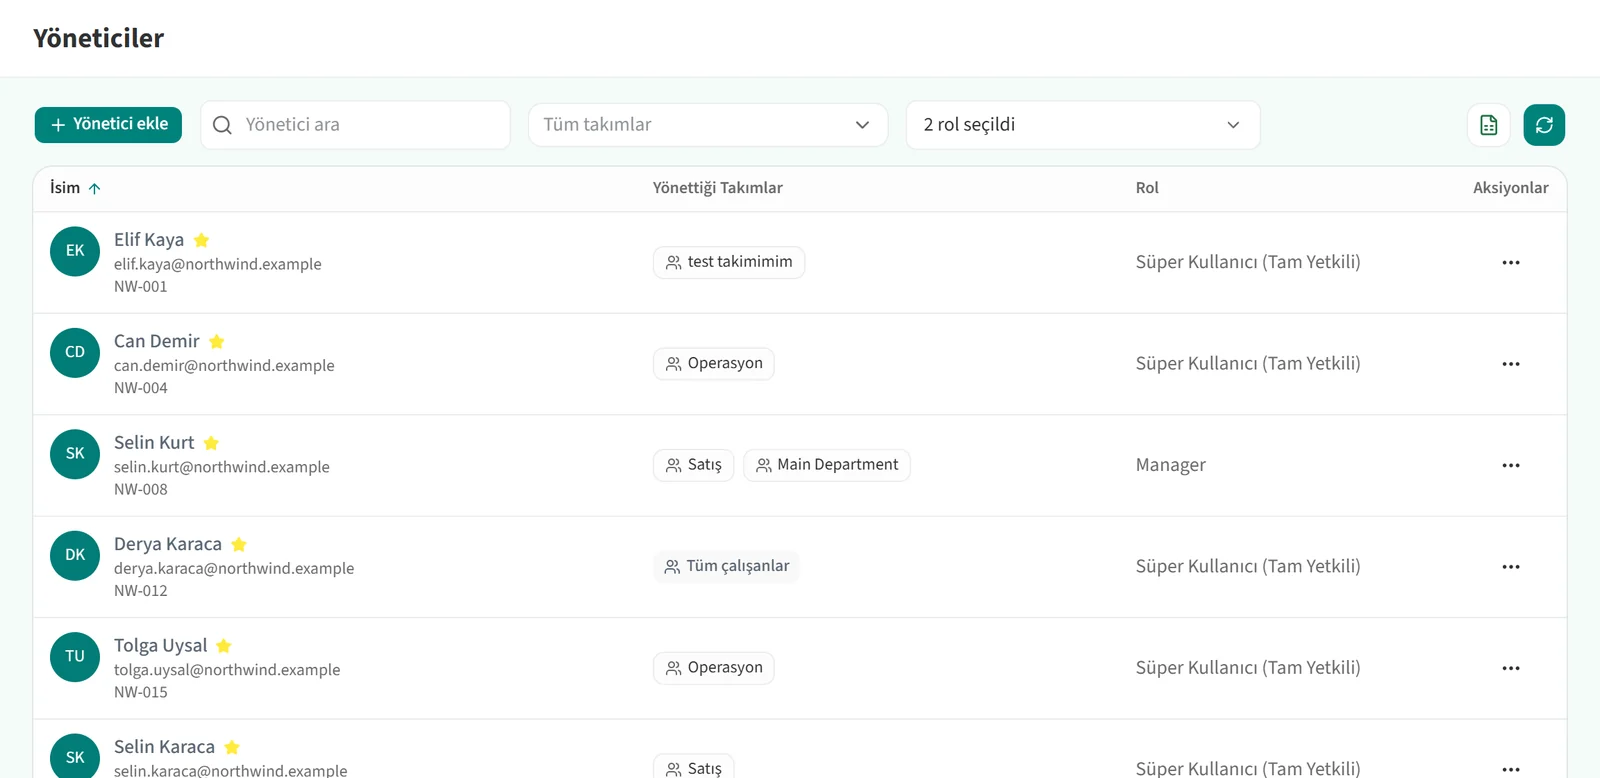Image resolution: width=1600 pixels, height=778 pixels.
Task: Open actions menu for Can Demir
Action: click(x=1511, y=364)
